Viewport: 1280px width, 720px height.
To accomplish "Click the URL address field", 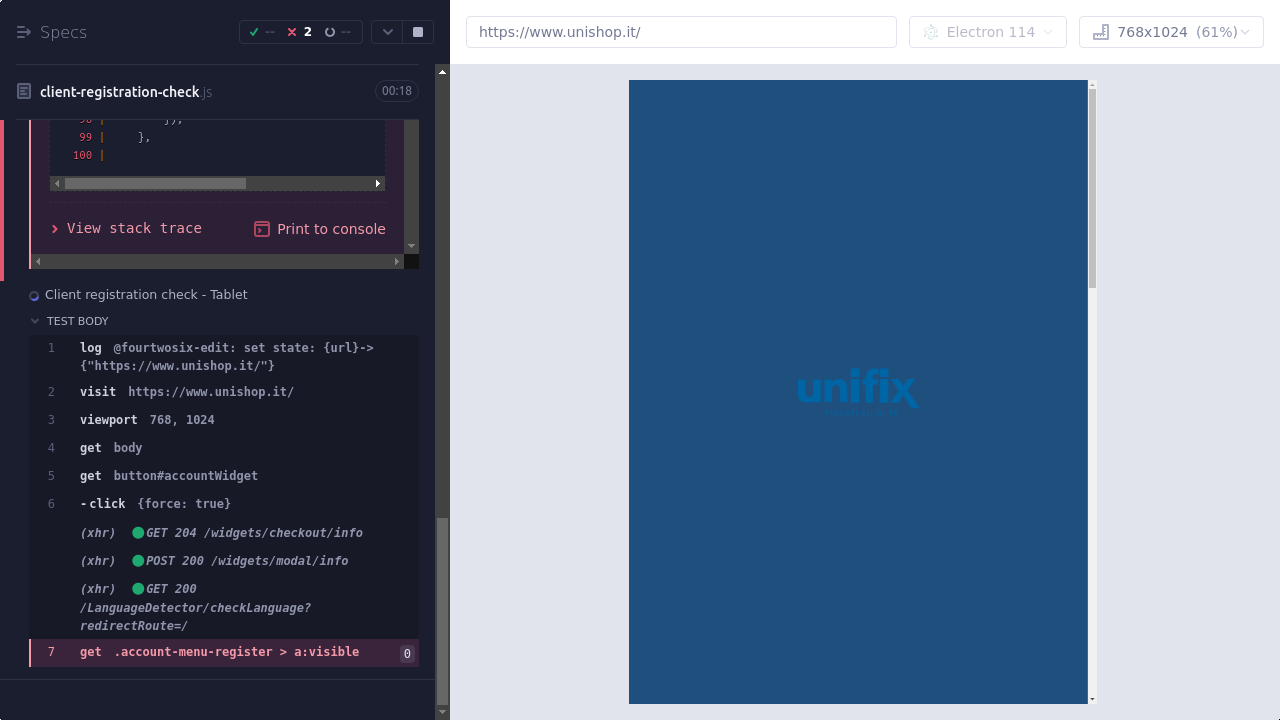I will [x=681, y=32].
